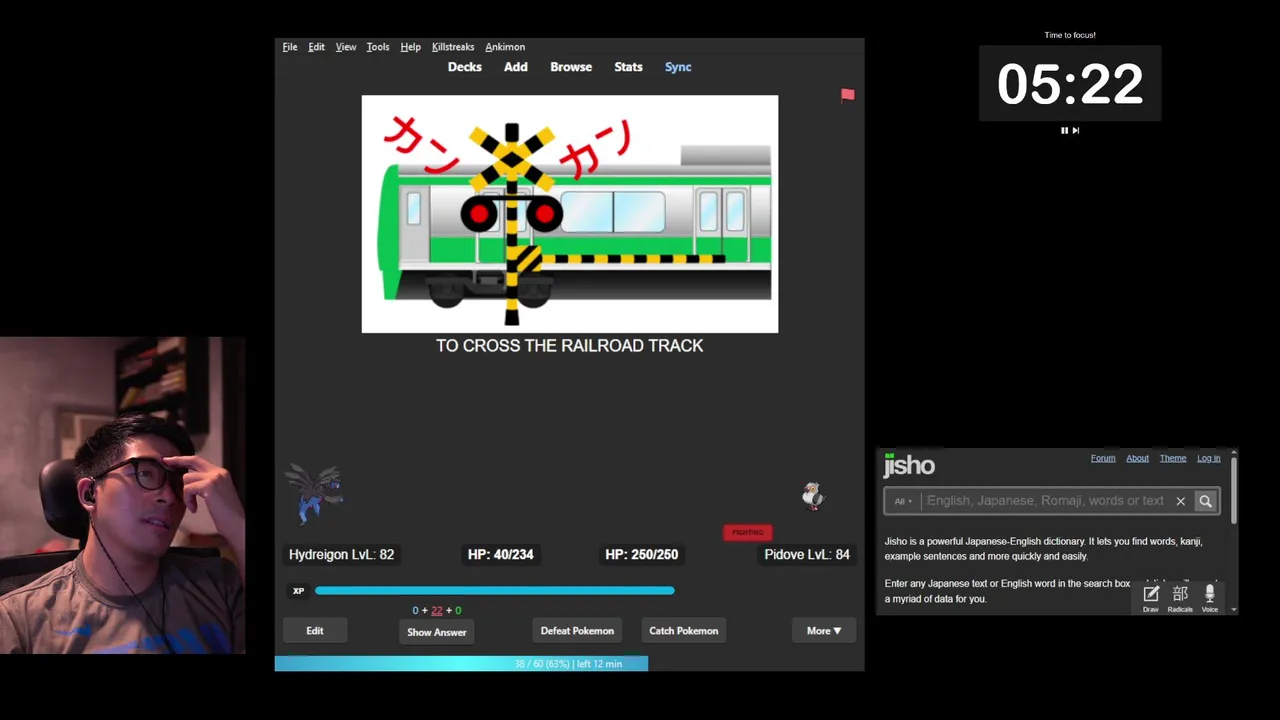Expand the More dropdown button
Image resolution: width=1280 pixels, height=720 pixels.
tap(824, 631)
